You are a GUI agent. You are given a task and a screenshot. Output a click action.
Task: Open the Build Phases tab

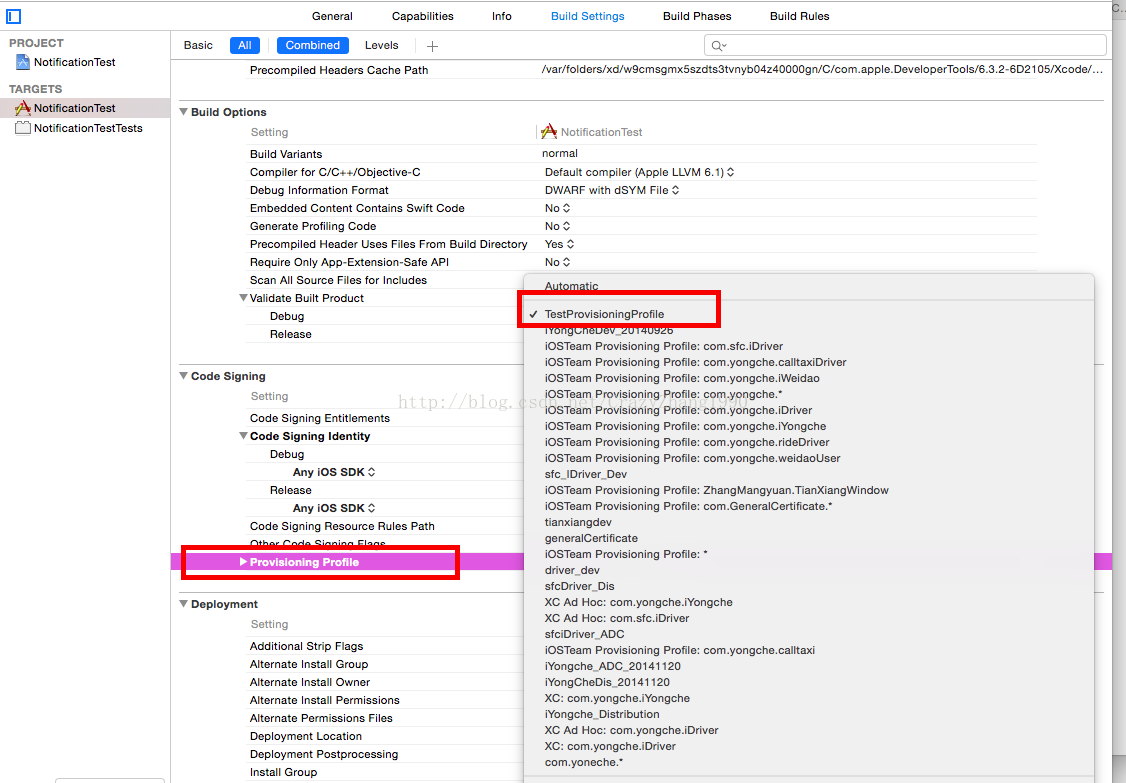coord(697,16)
